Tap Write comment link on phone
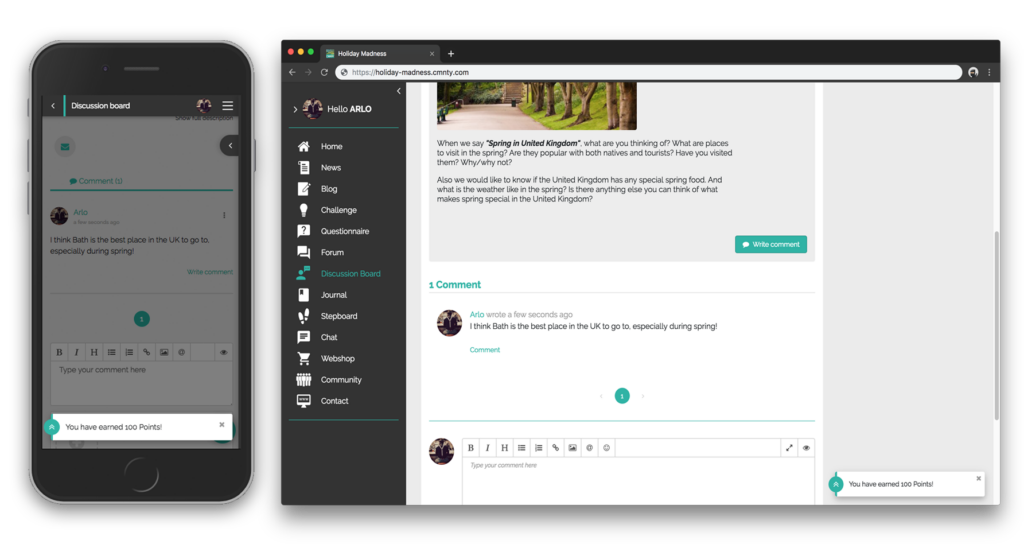Viewport: 1024px width, 544px height. click(x=210, y=272)
